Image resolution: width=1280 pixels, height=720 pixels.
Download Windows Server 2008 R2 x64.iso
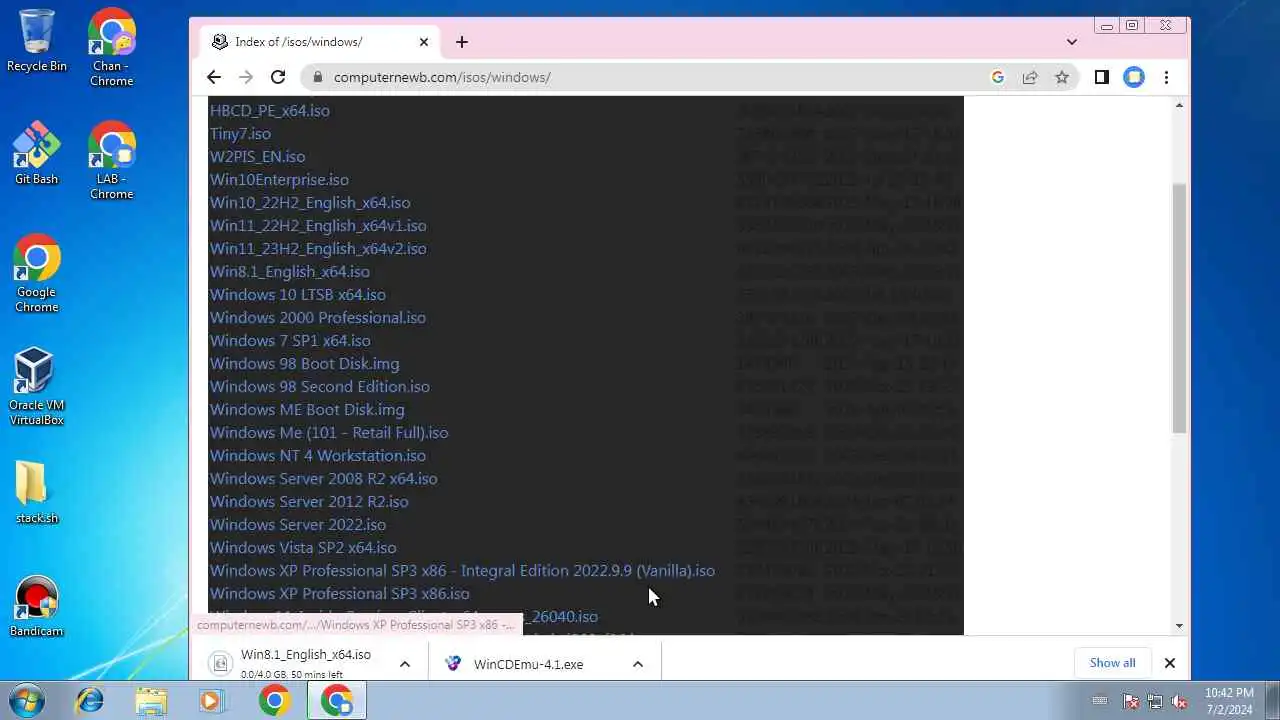tap(324, 478)
